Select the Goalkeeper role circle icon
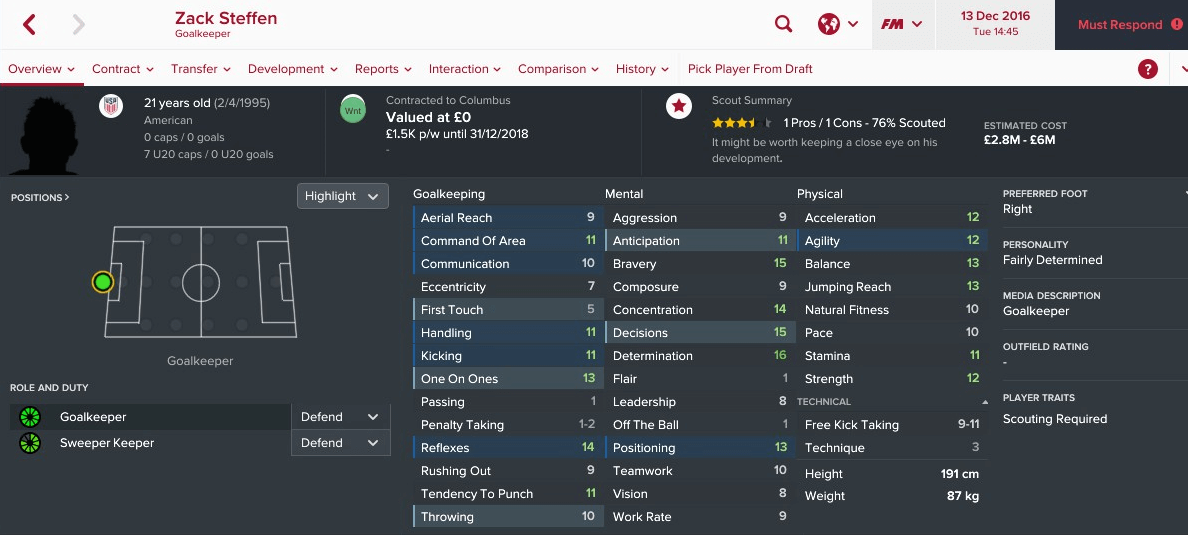The height and width of the screenshot is (535, 1188). point(30,417)
